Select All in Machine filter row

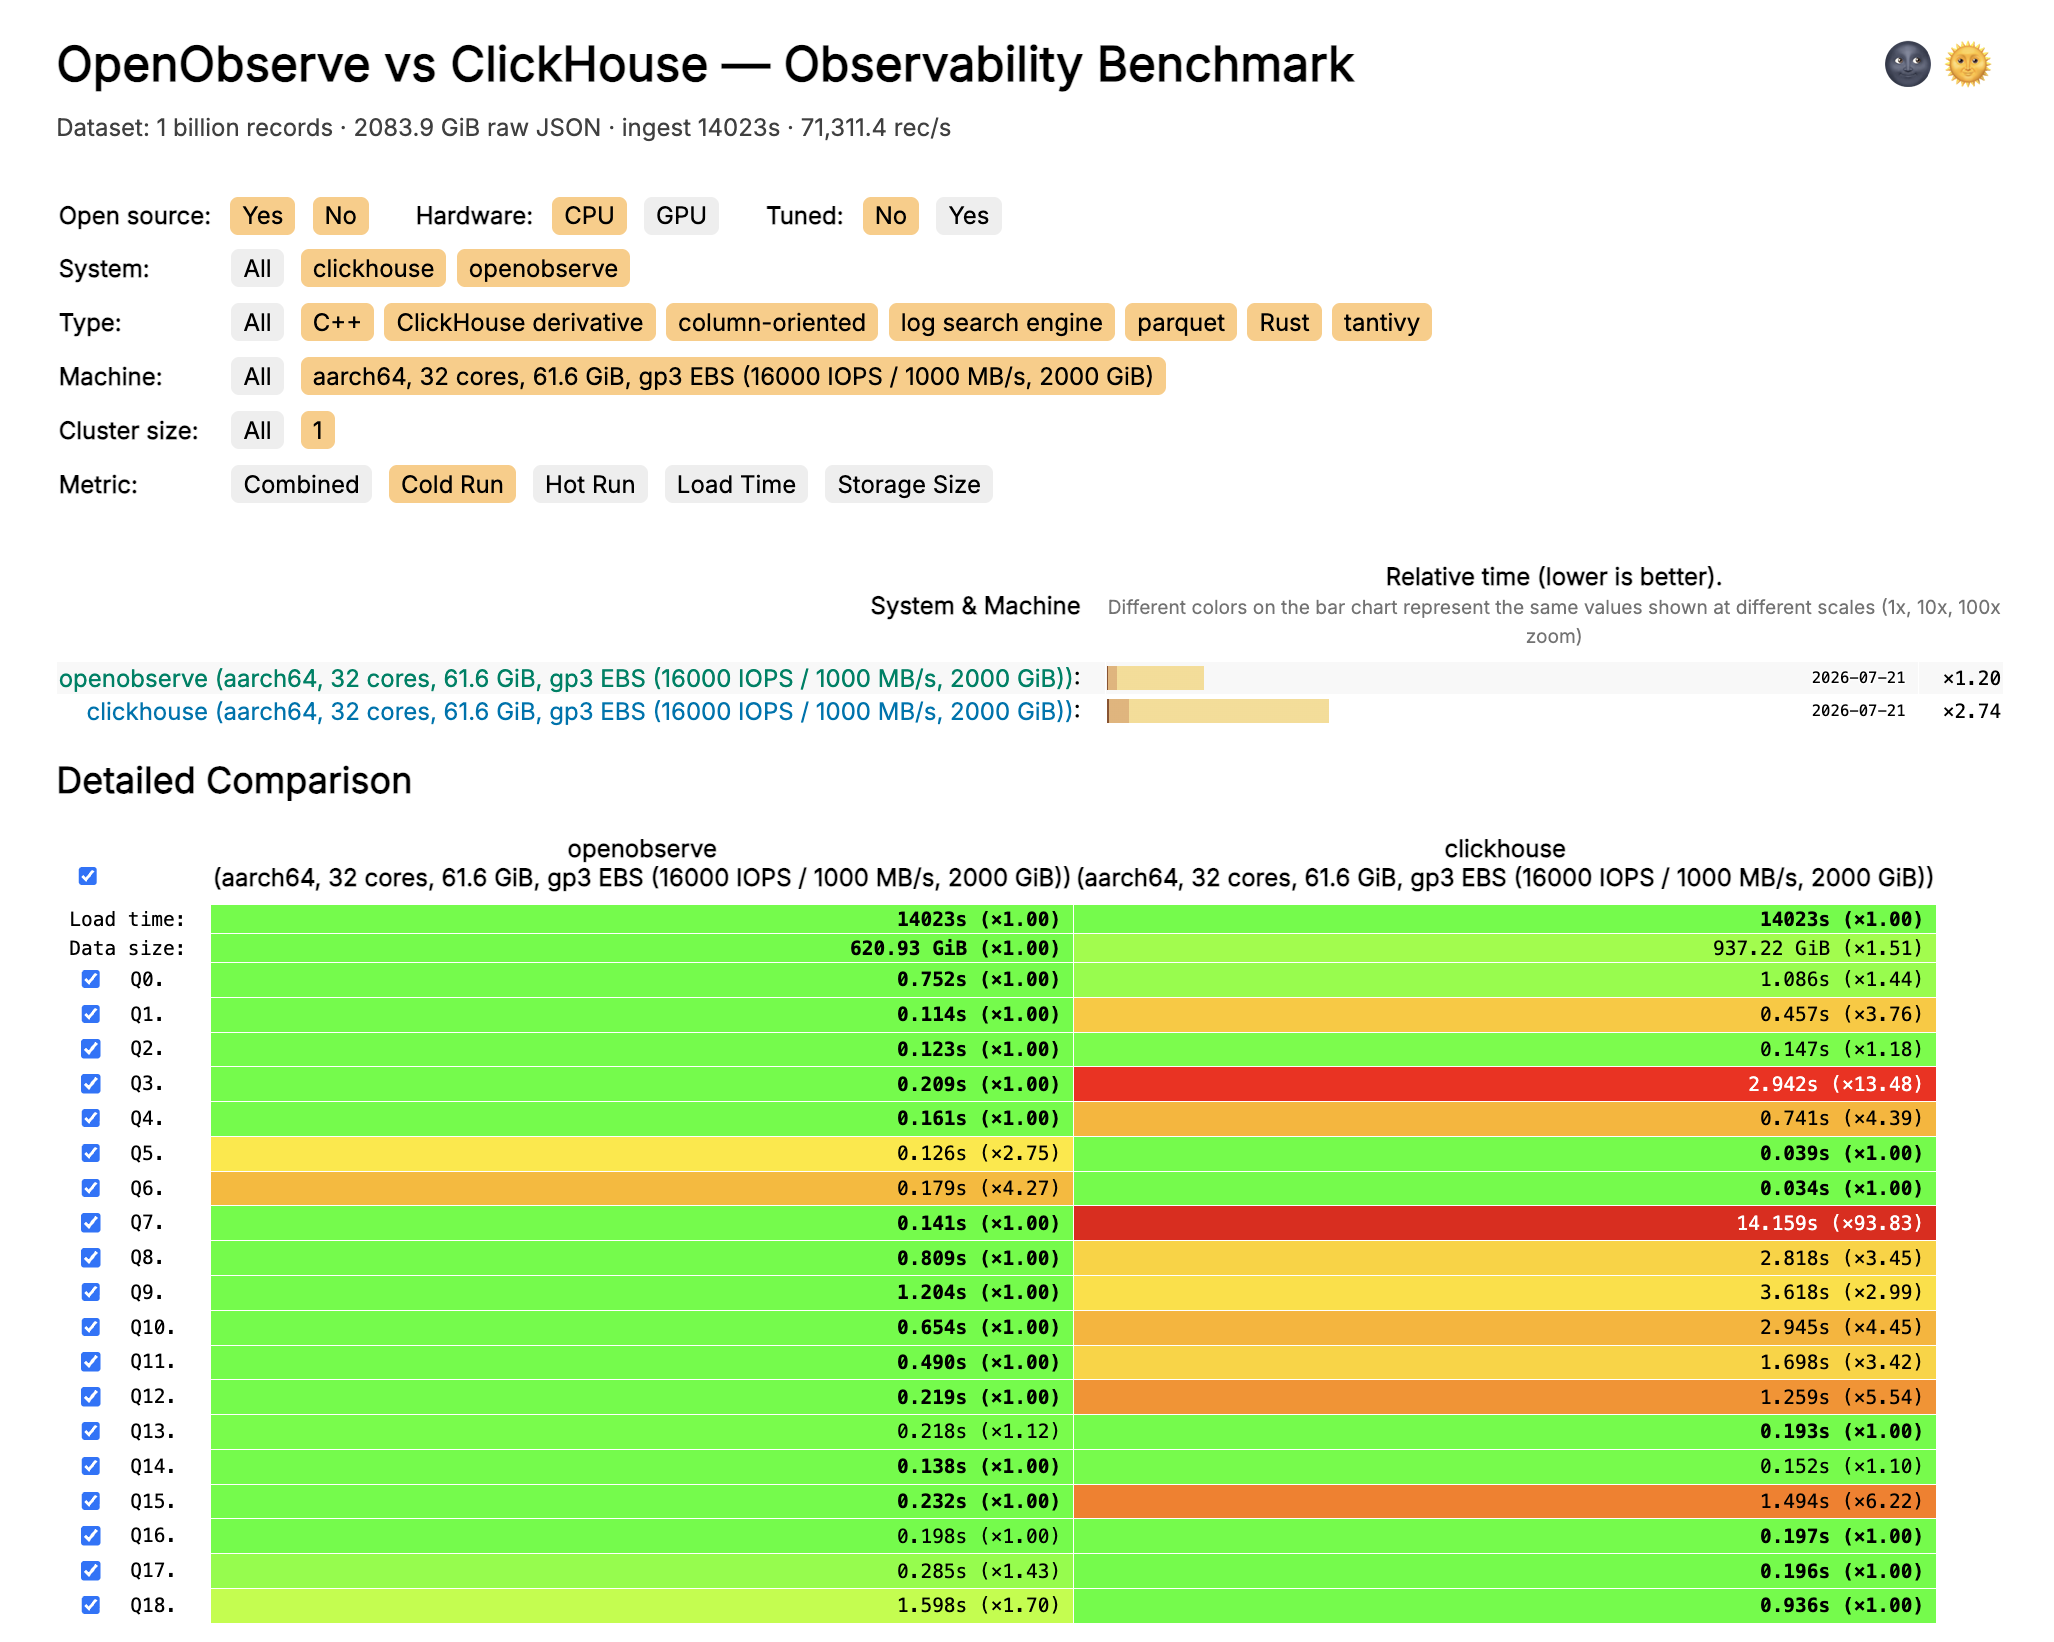coord(257,377)
